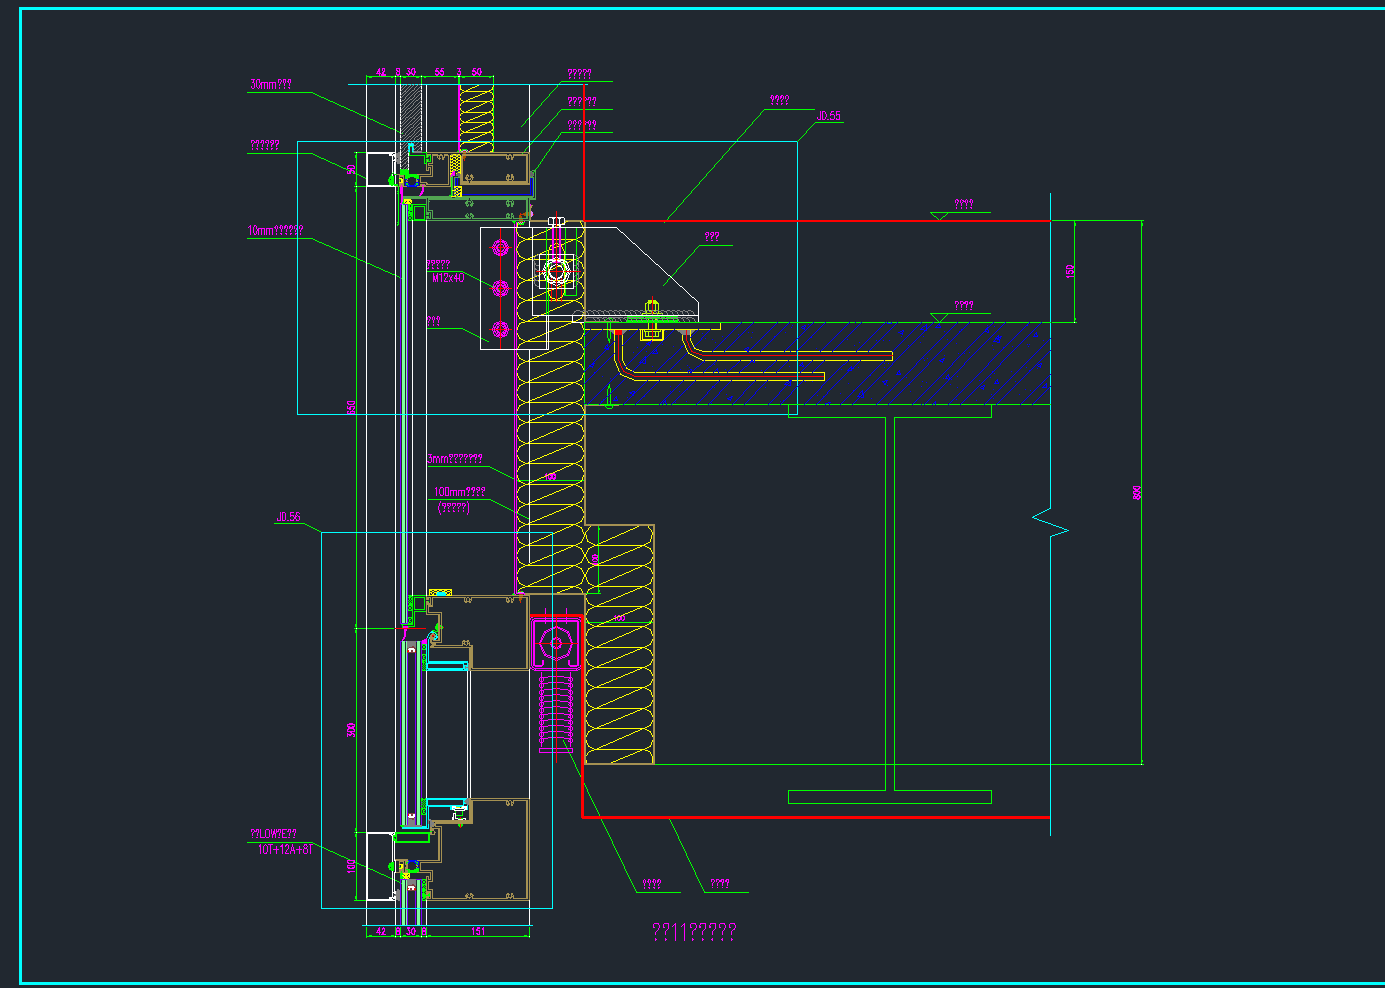
Task: Click the magenta coil spring below the nut
Action: click(556, 712)
